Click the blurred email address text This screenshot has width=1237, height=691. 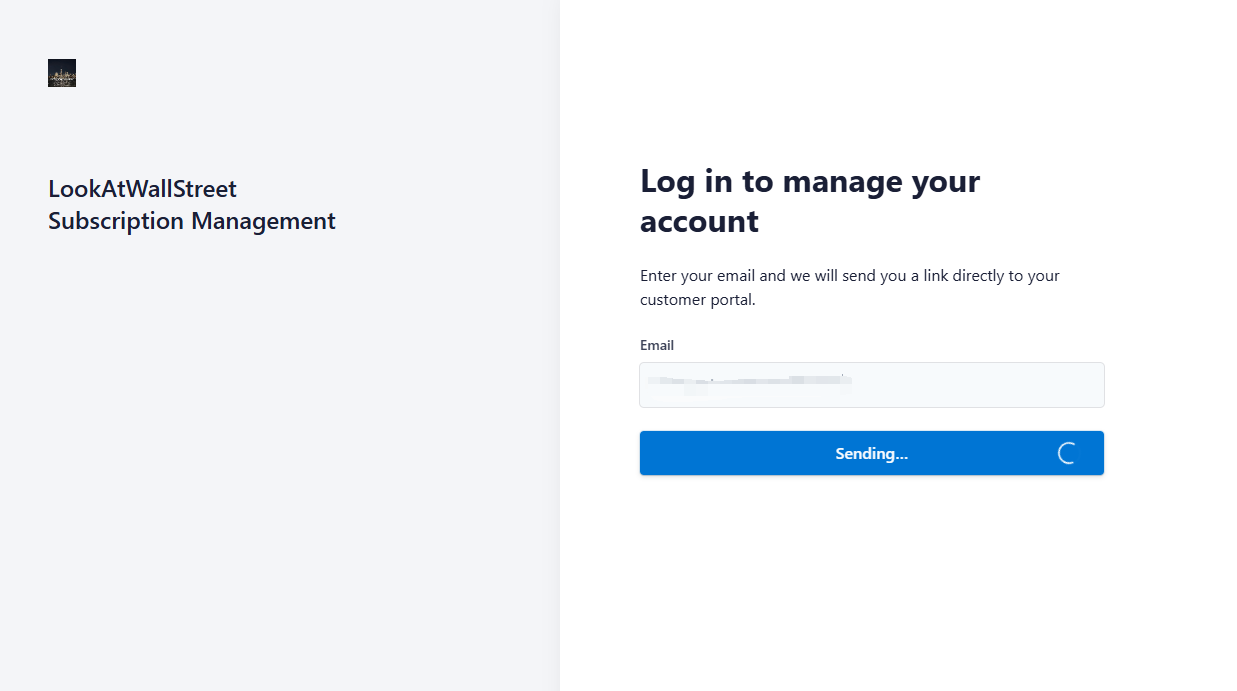[x=750, y=381]
